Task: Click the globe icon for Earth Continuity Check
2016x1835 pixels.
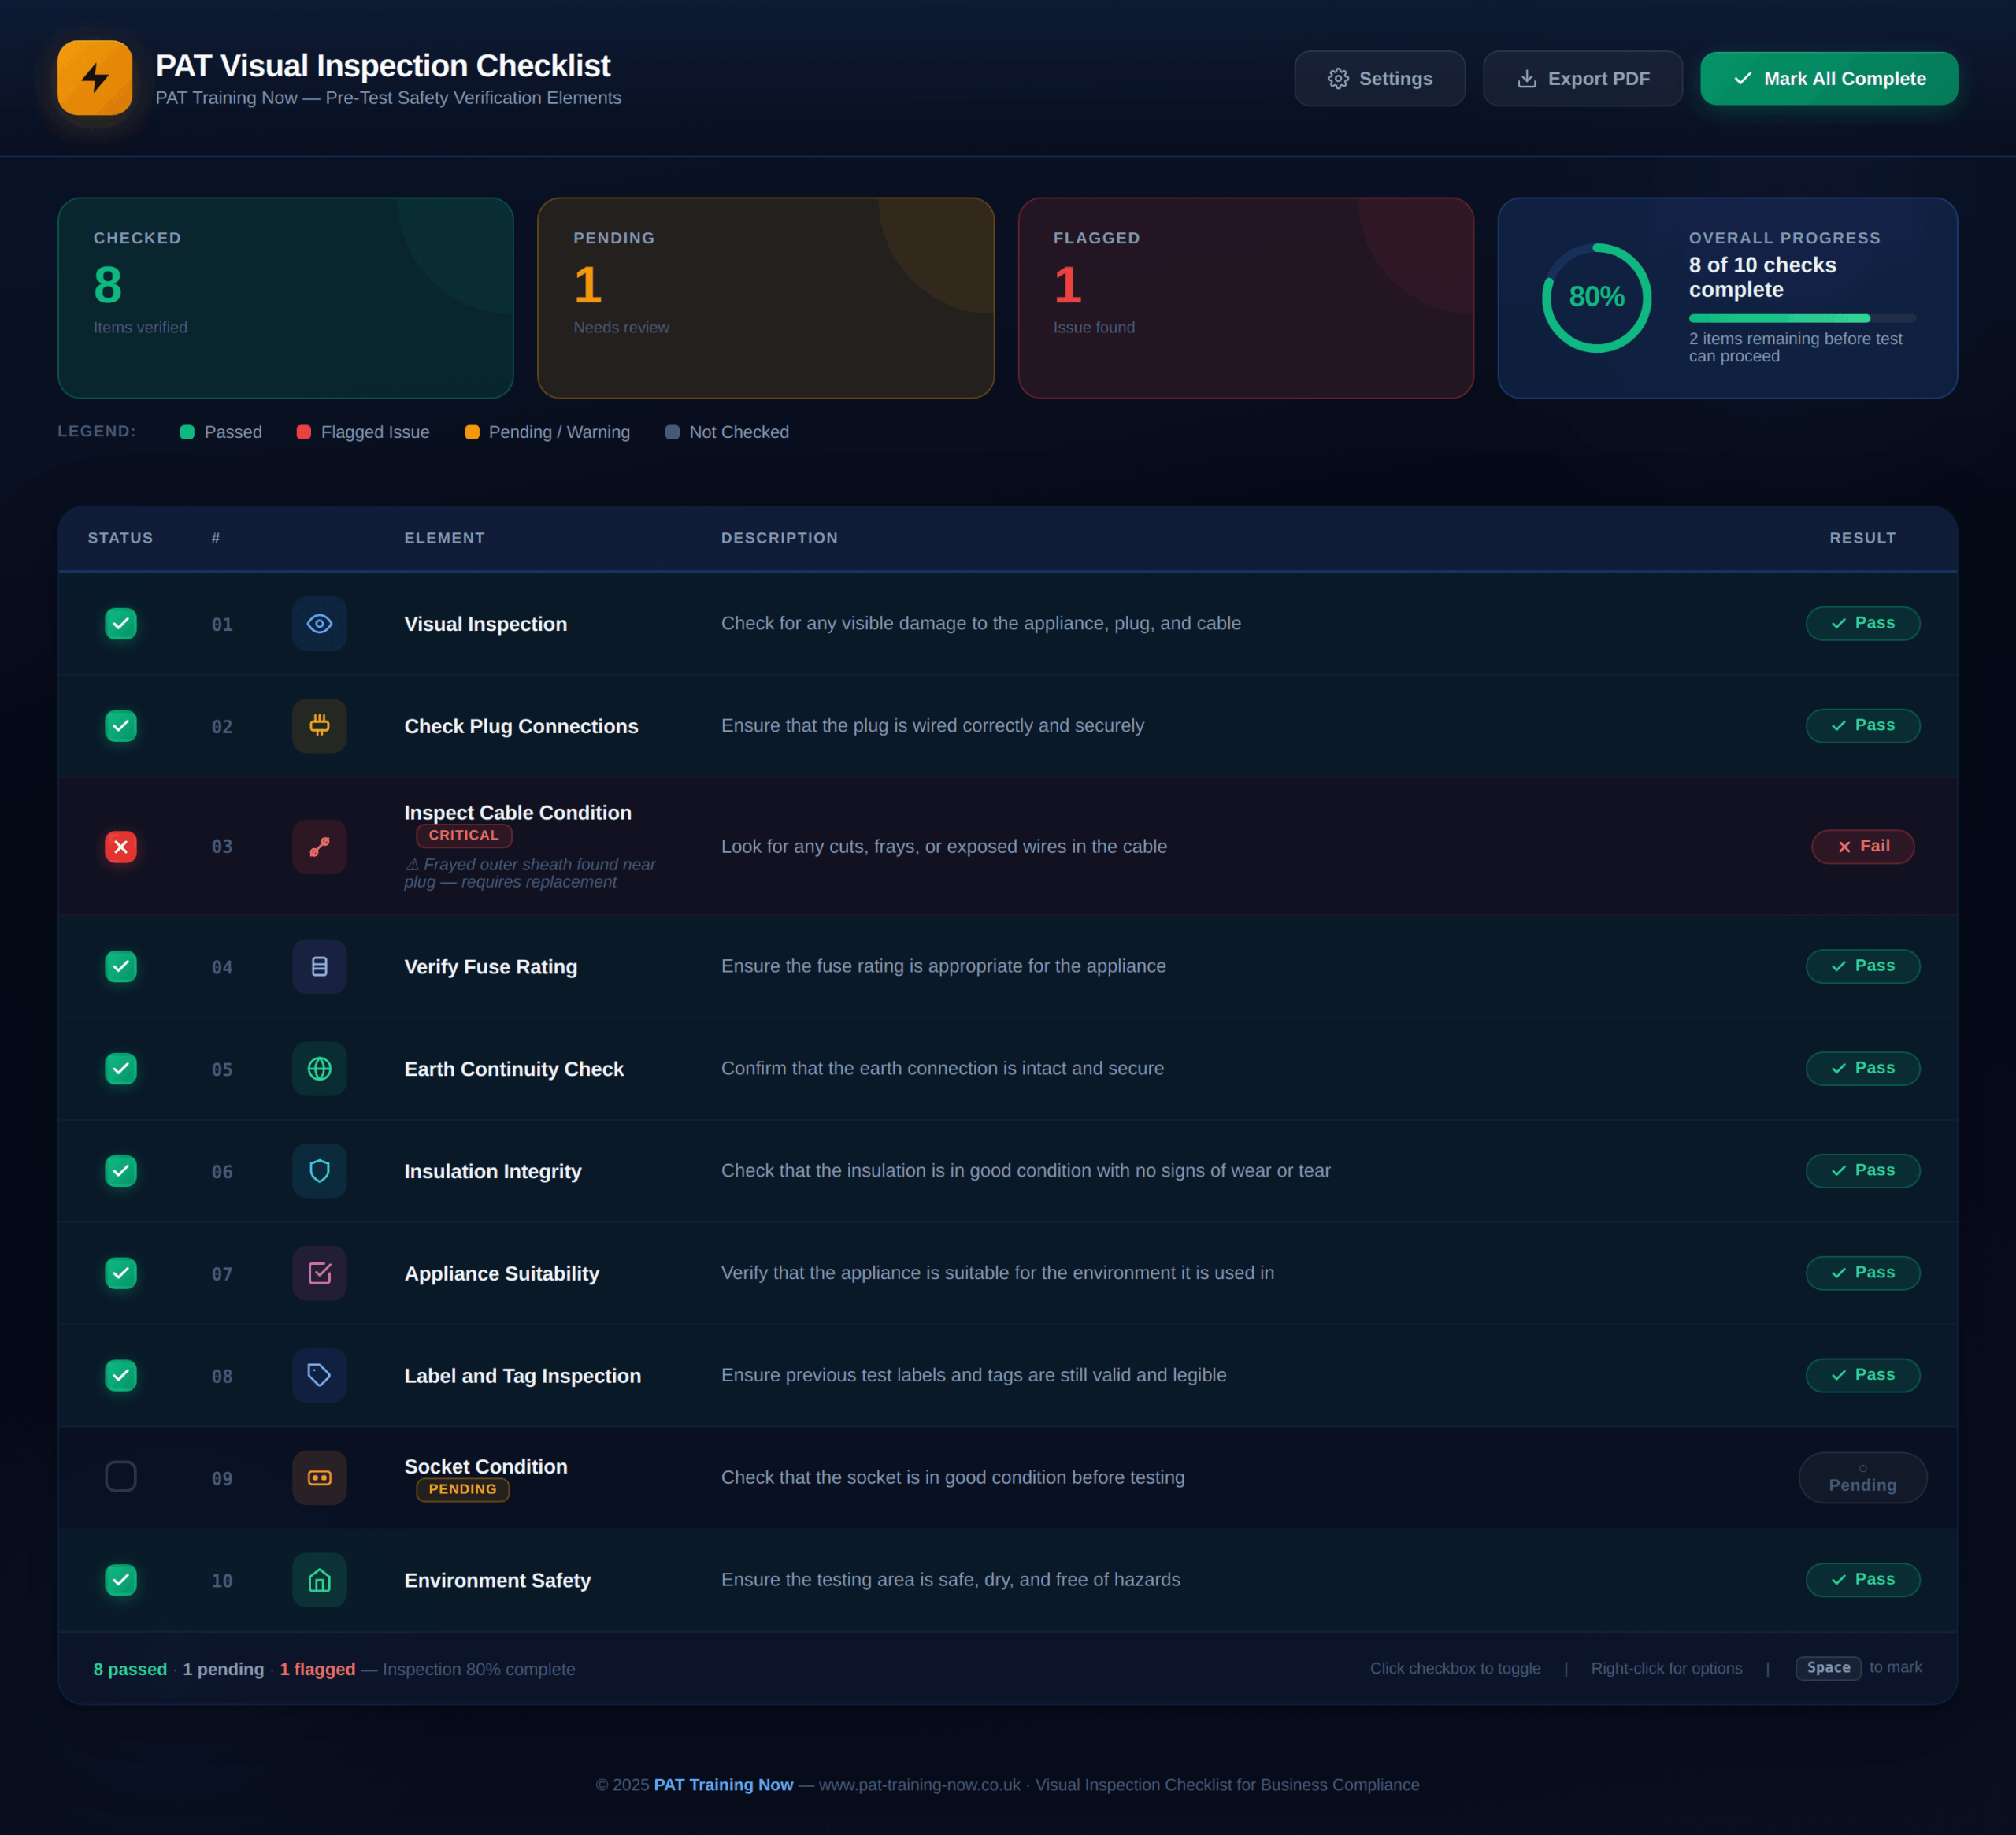Action: (319, 1069)
